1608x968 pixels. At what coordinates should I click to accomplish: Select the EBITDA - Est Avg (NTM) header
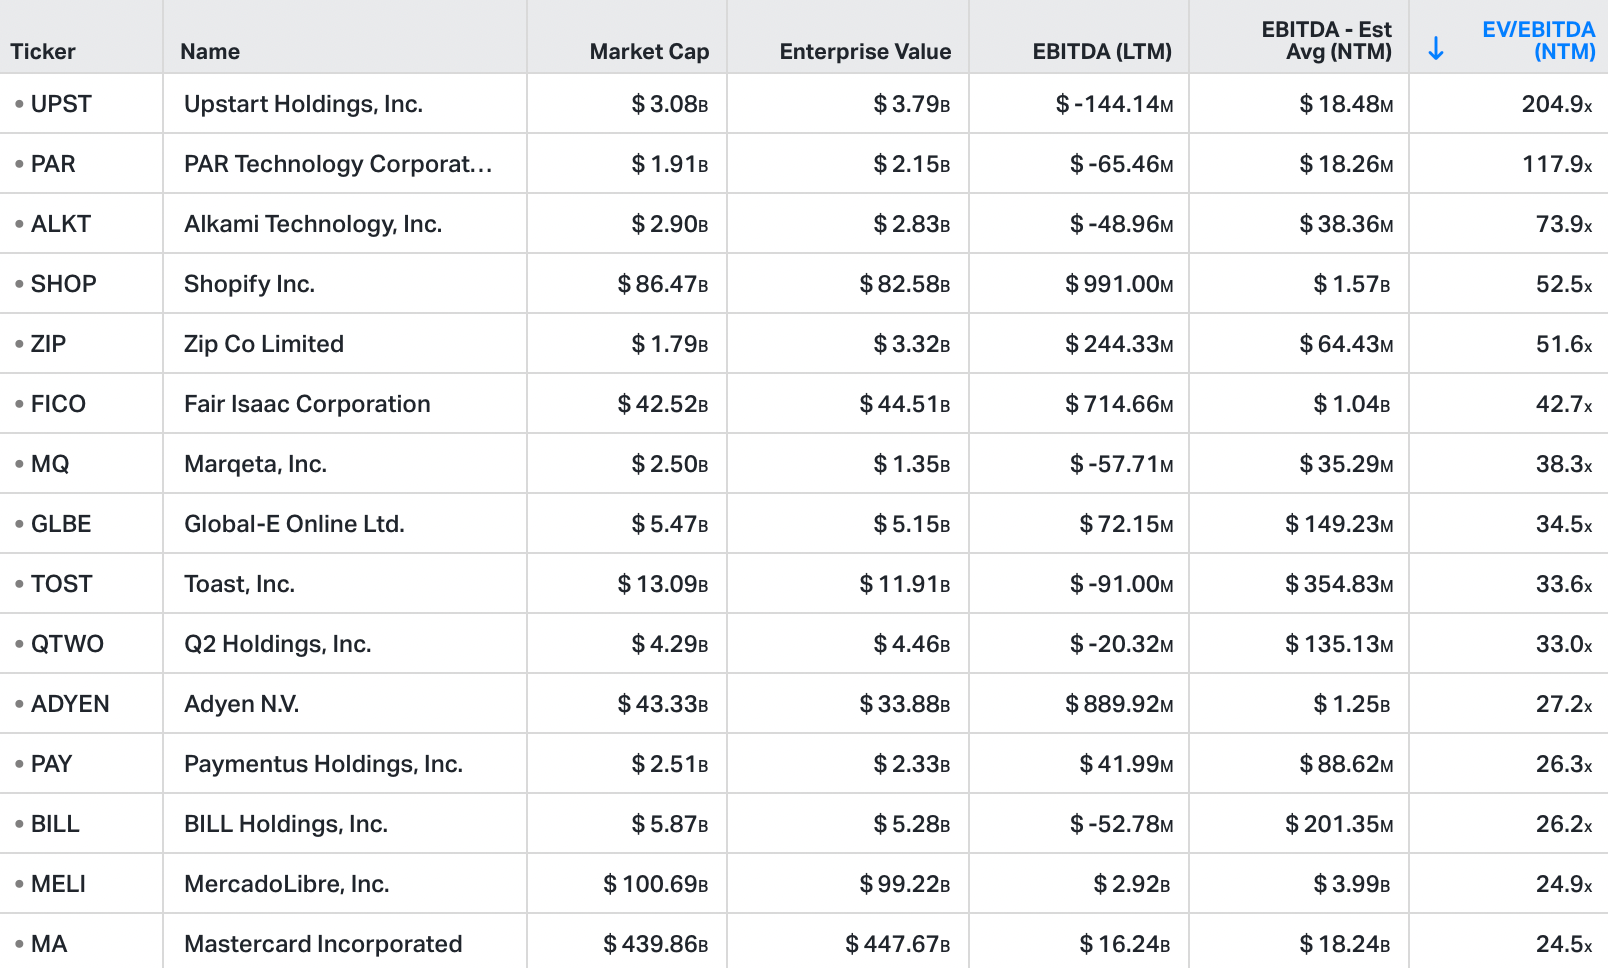coord(1326,40)
